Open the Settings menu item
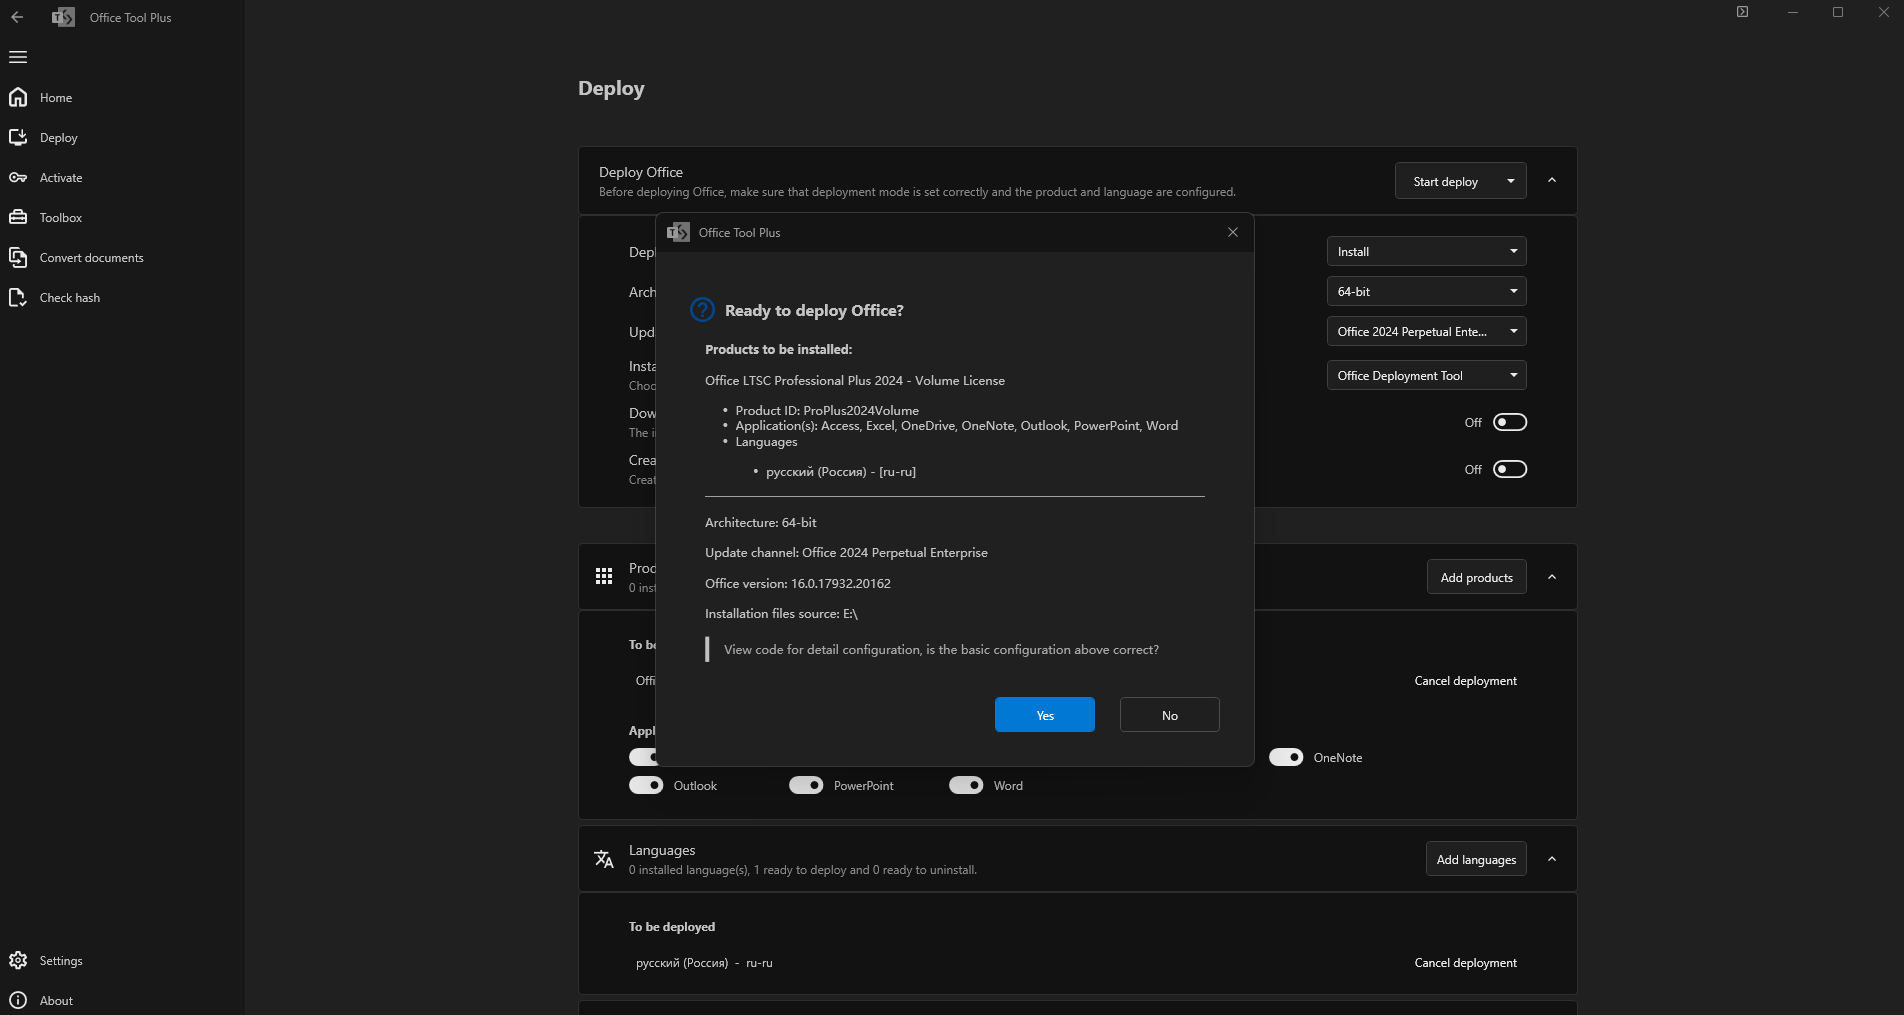Screen dimensions: 1904x1015 (122, 960)
